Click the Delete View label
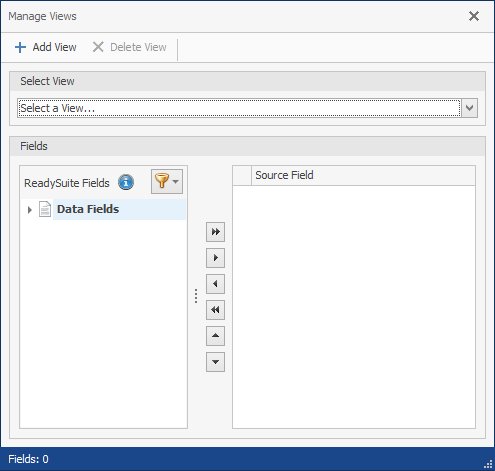Screen dimensions: 495x471 click(x=138, y=47)
